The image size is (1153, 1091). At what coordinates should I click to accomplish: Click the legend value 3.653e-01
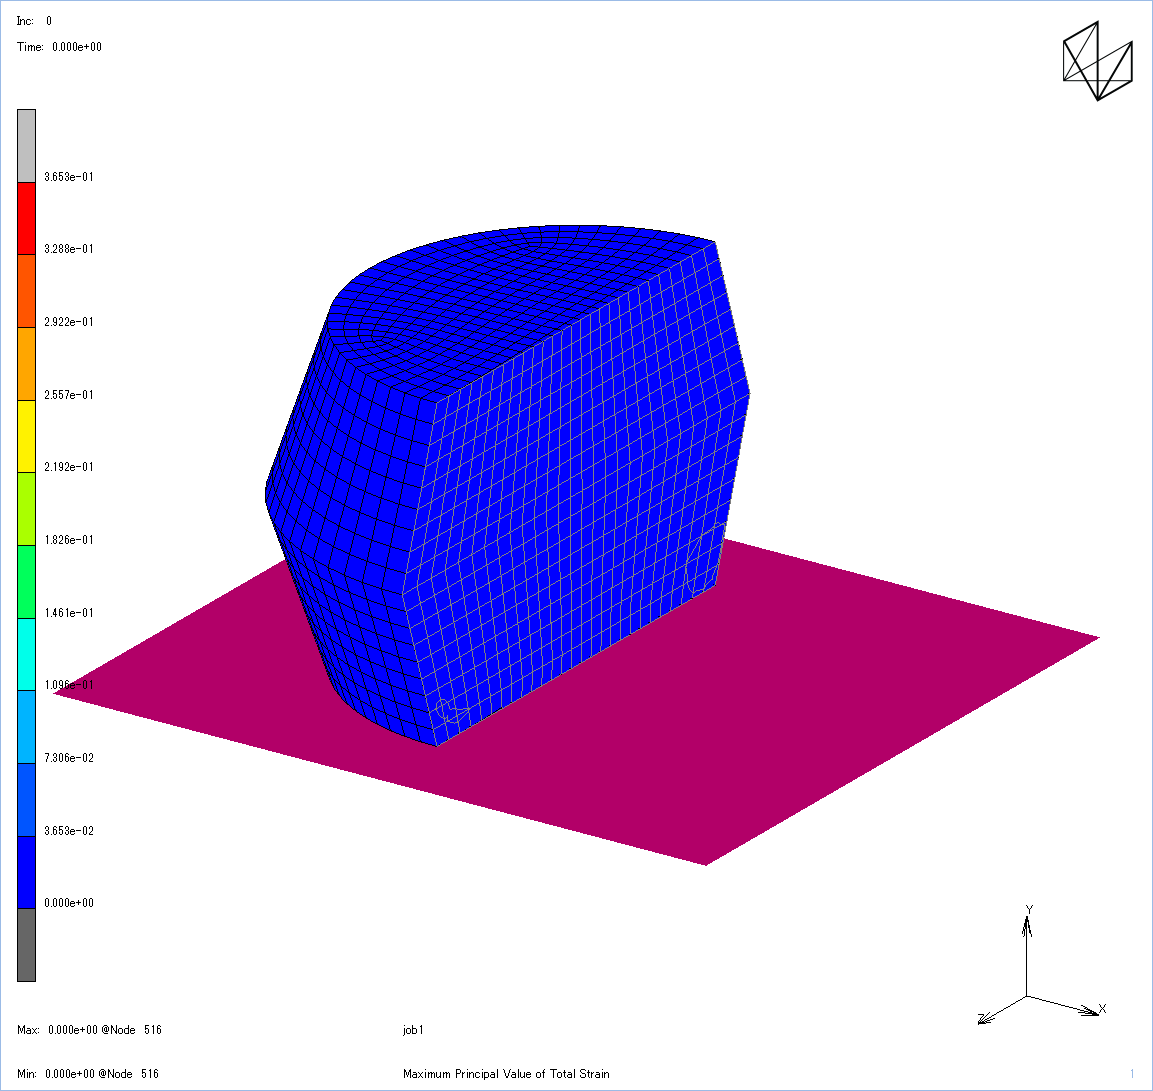(x=69, y=176)
